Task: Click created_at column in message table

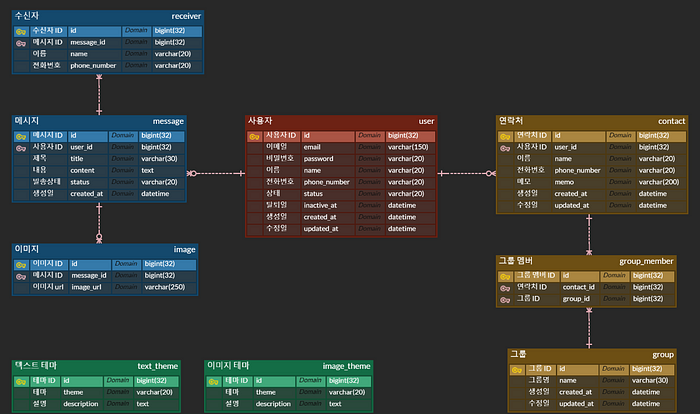Action: tap(86, 194)
